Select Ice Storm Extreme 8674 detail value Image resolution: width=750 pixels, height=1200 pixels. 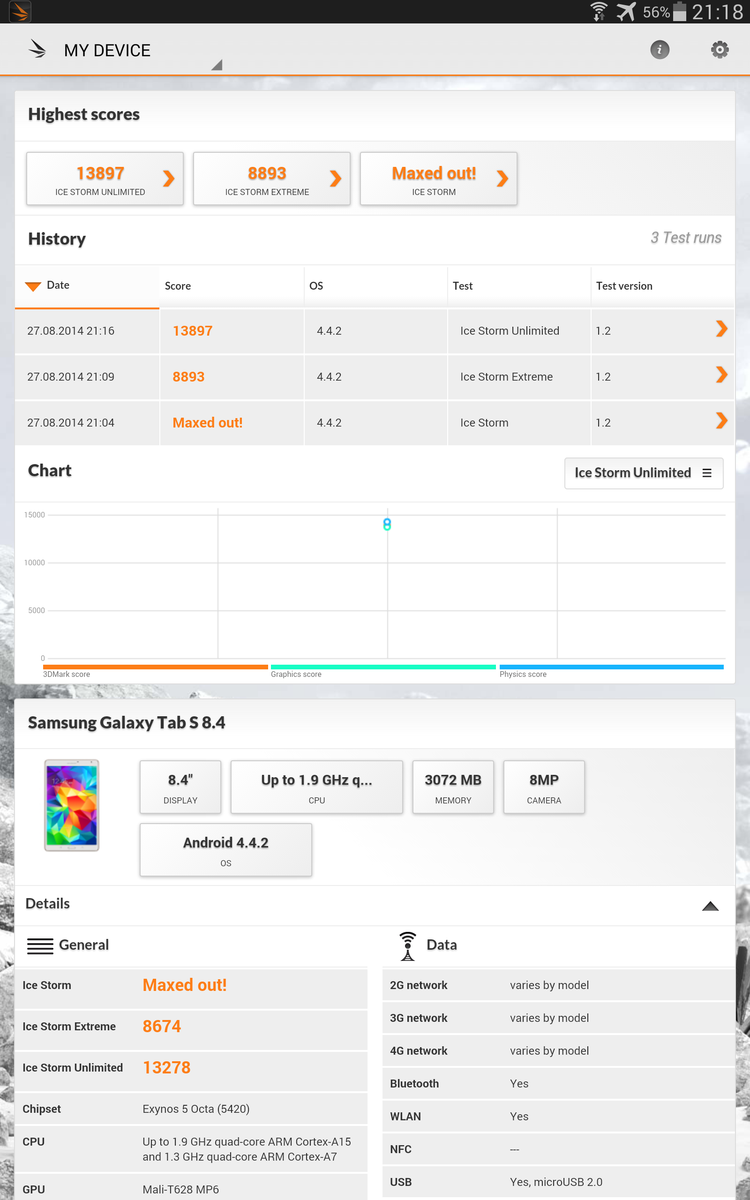(x=162, y=1027)
